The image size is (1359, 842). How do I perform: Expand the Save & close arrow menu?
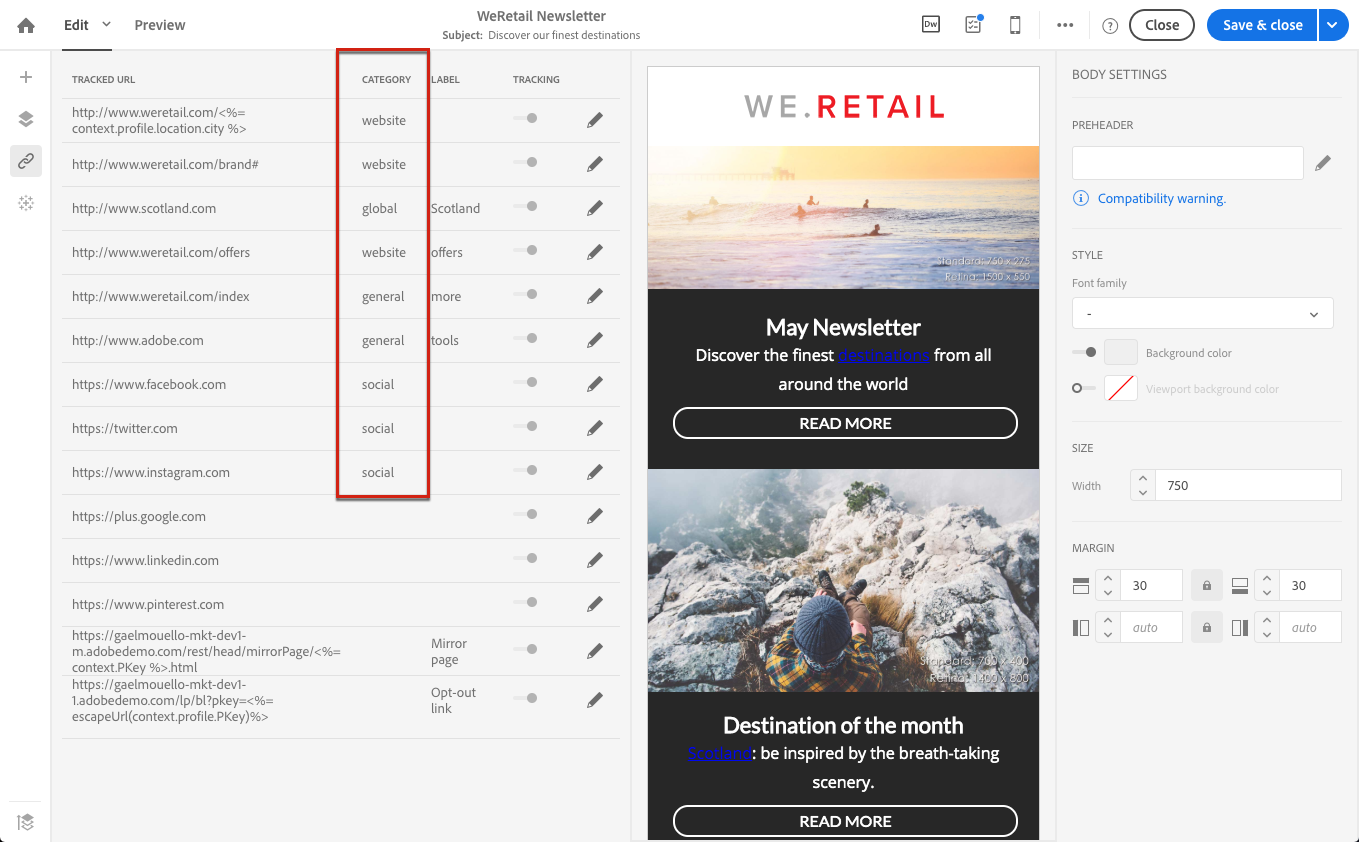pyautogui.click(x=1333, y=25)
